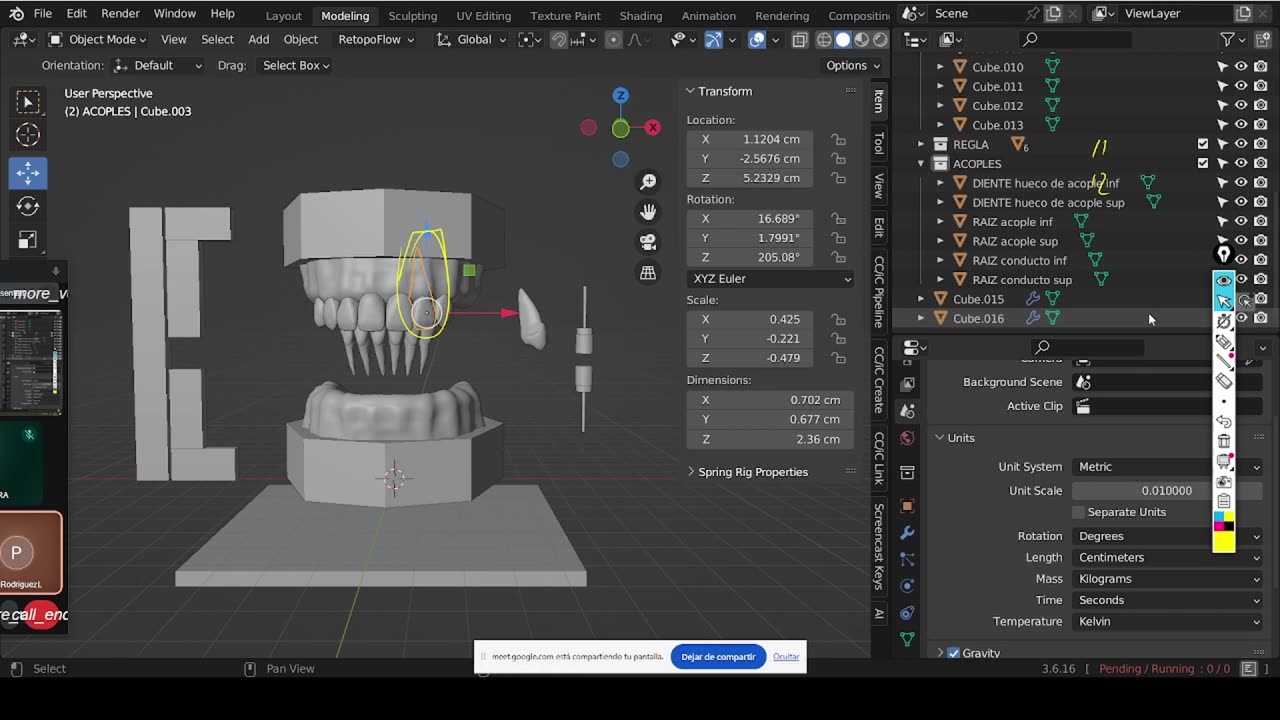1280x720 pixels.
Task: Open the Render menu
Action: tap(120, 14)
